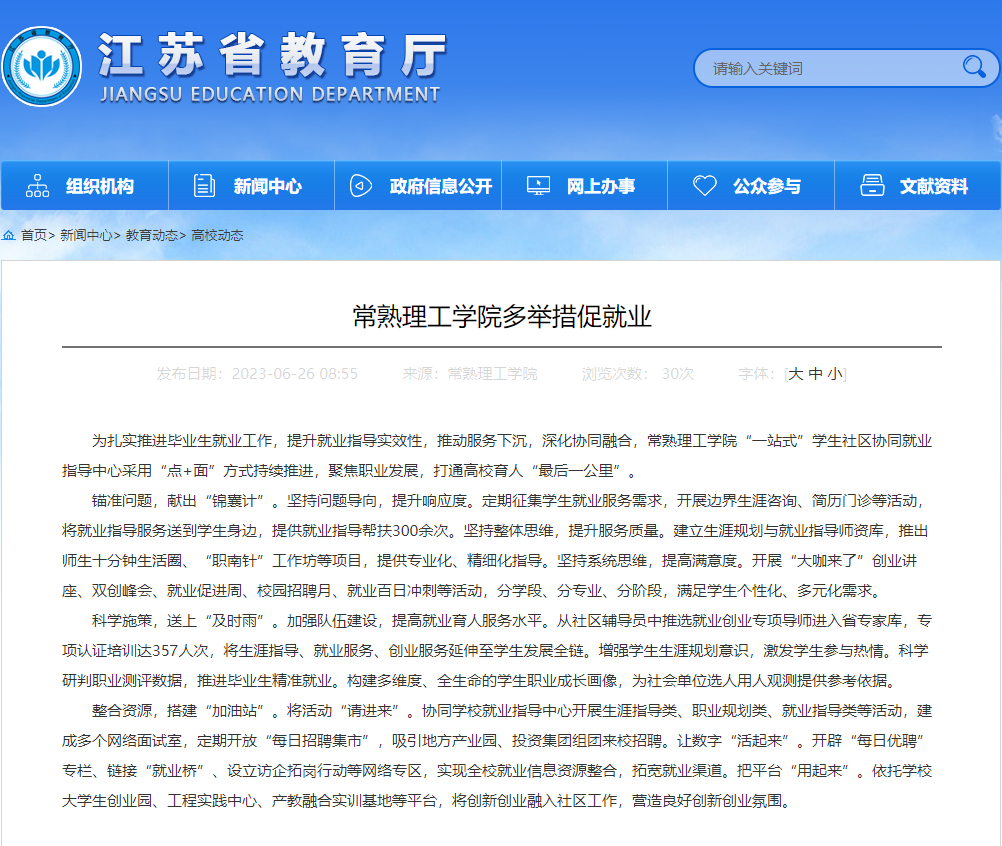Open the 公众参与 menu

[x=751, y=186]
